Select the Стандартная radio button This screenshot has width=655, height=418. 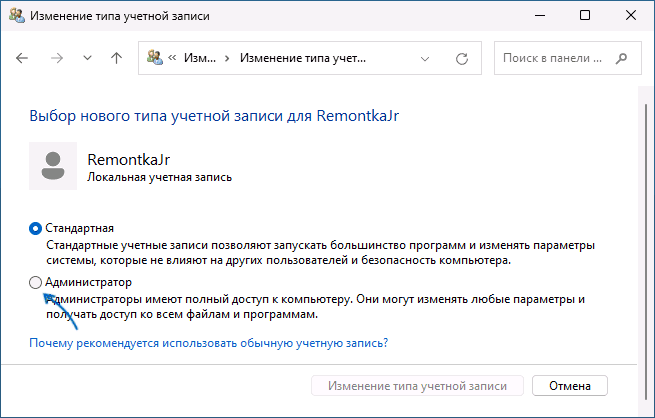pyautogui.click(x=36, y=228)
